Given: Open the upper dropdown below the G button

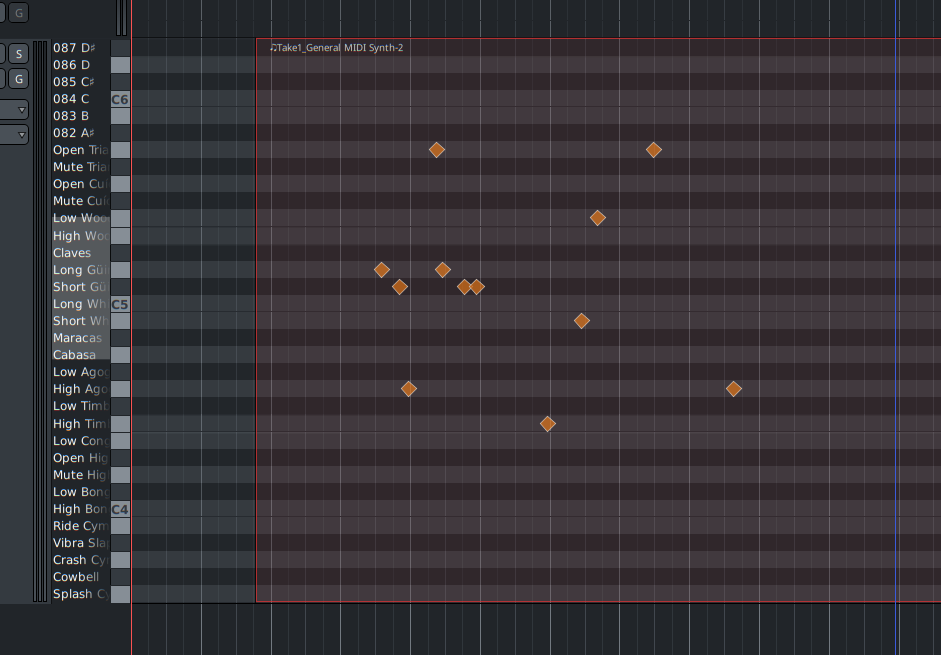Looking at the screenshot, I should coord(16,110).
